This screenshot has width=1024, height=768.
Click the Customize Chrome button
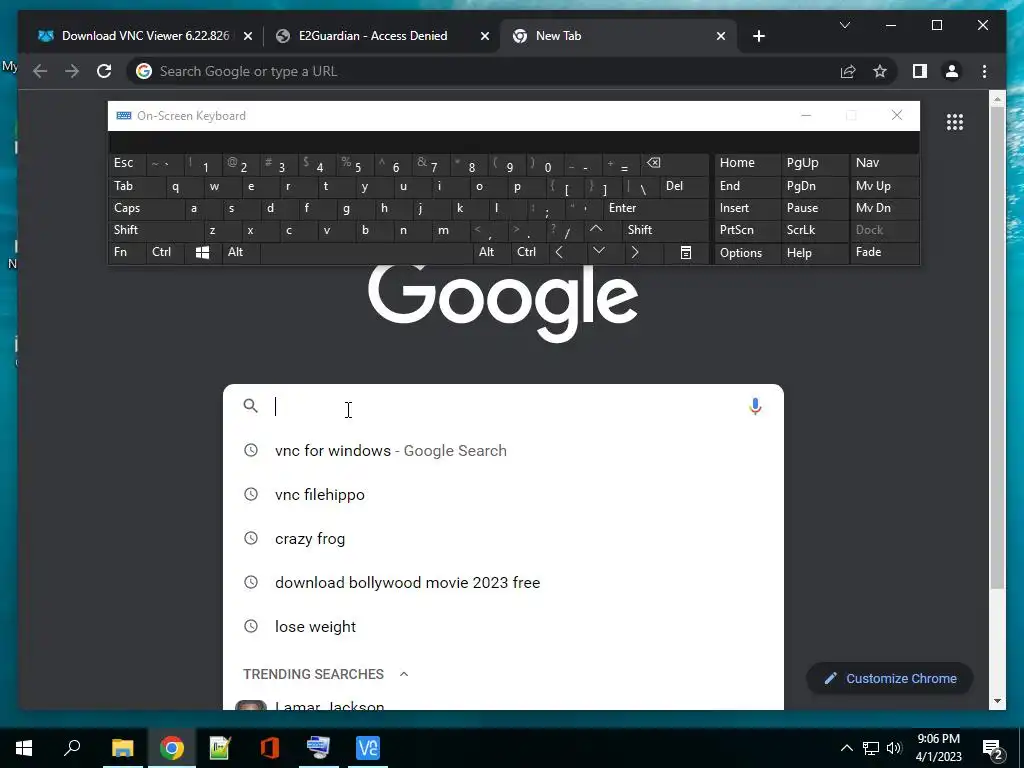(889, 679)
